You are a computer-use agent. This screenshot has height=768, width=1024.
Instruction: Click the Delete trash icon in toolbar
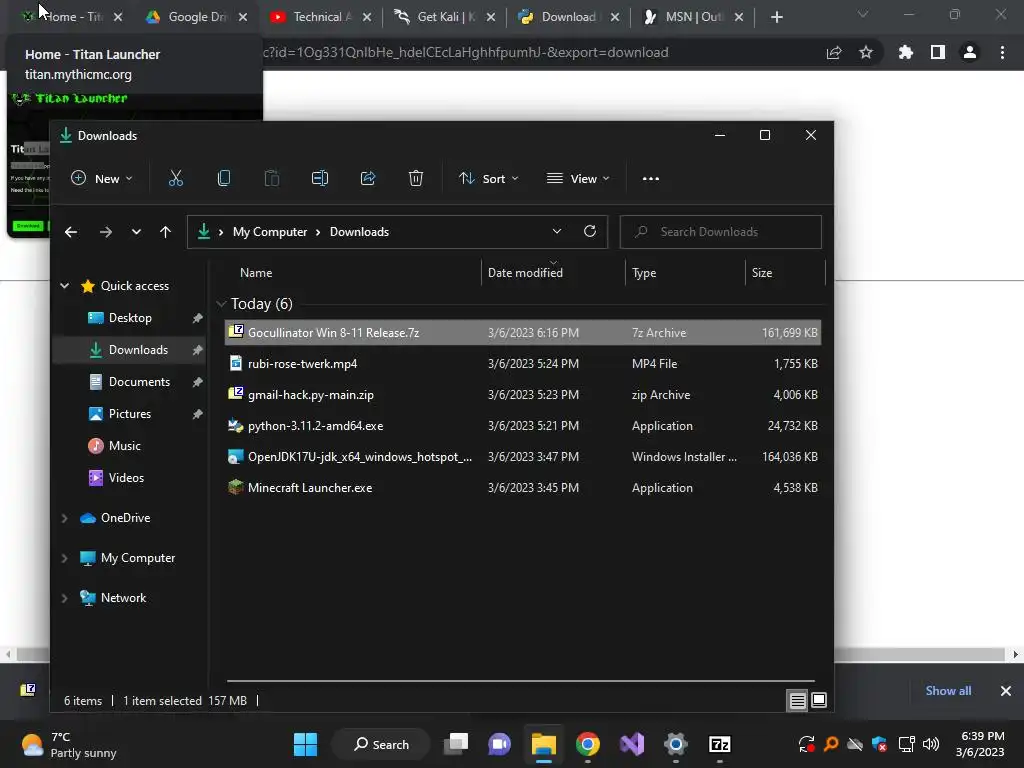tap(416, 178)
